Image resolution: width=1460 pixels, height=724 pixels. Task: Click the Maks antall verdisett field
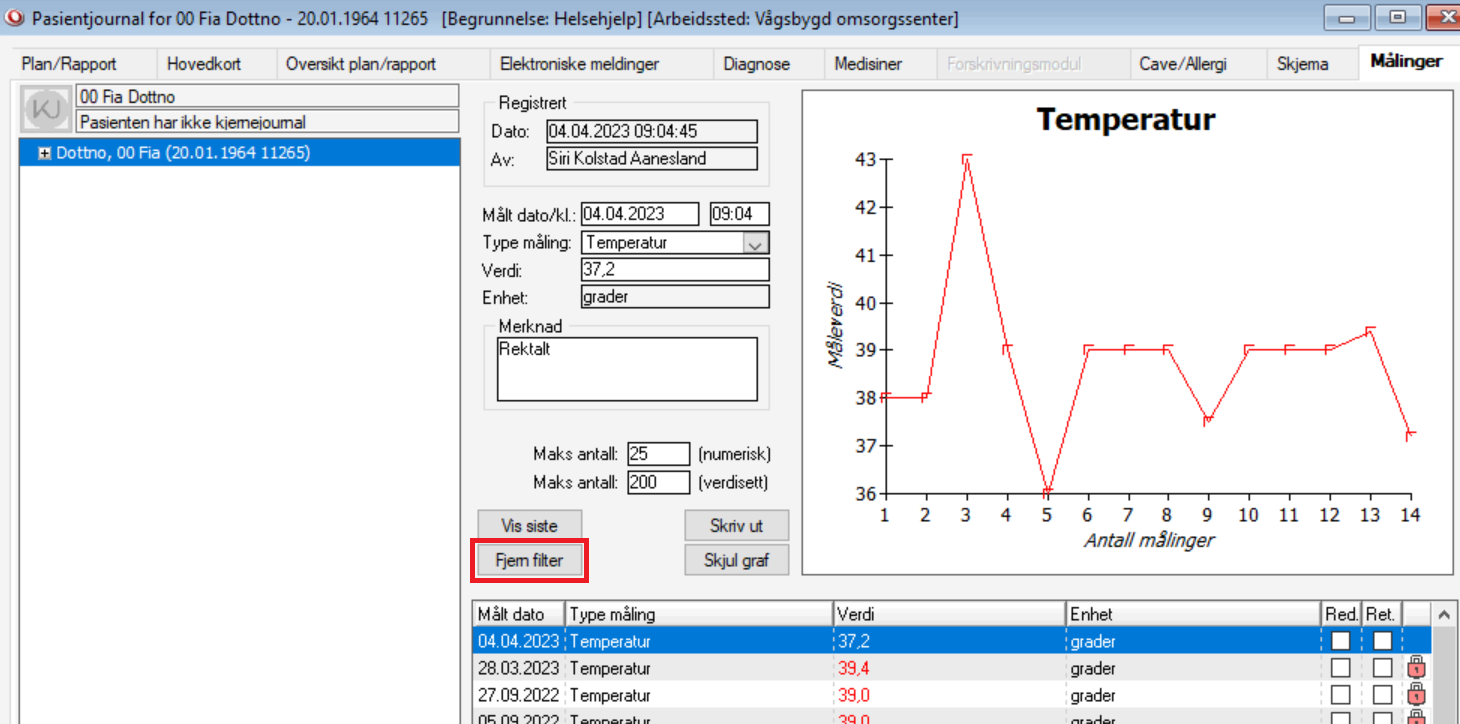pyautogui.click(x=658, y=483)
